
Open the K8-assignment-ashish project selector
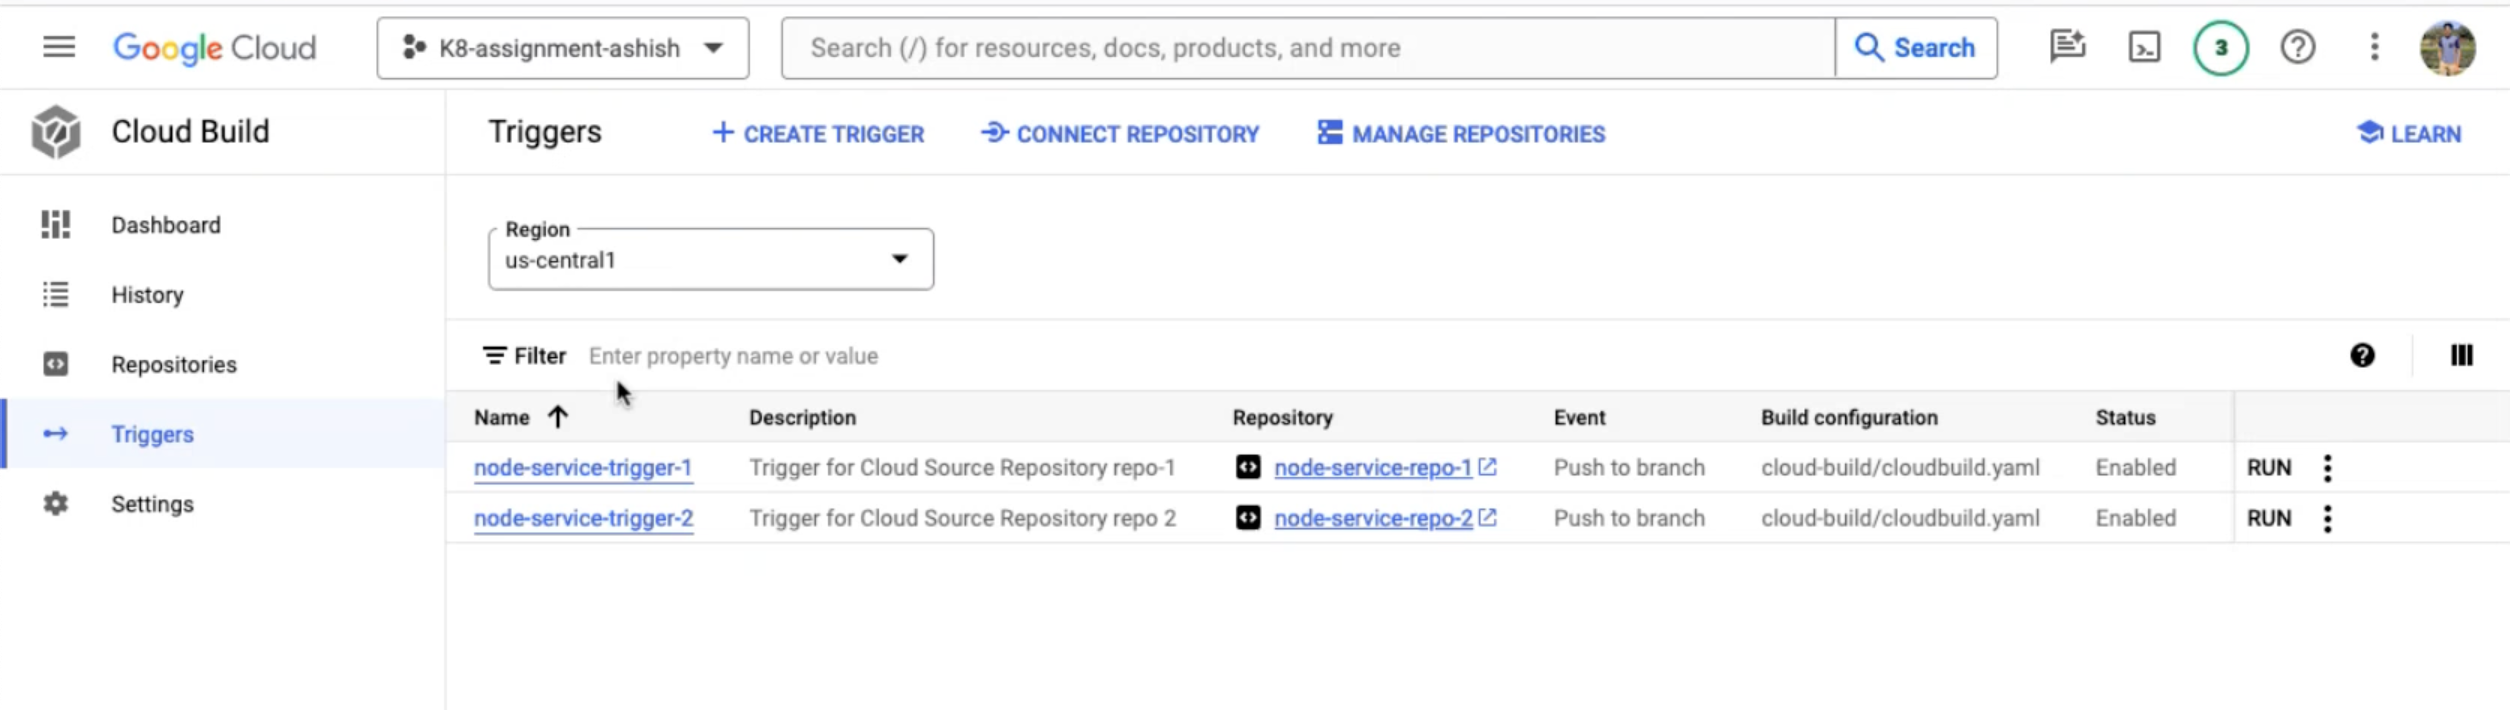click(563, 48)
